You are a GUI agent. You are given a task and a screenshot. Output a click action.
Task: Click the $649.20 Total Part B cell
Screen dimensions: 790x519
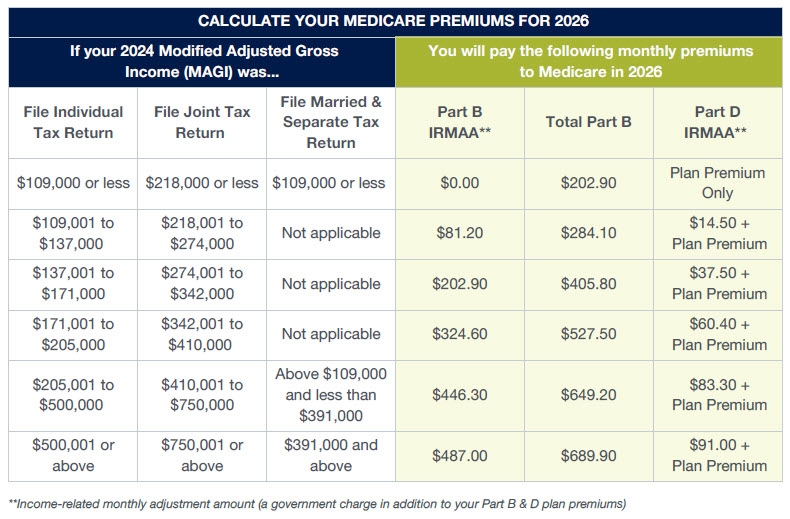coord(588,395)
